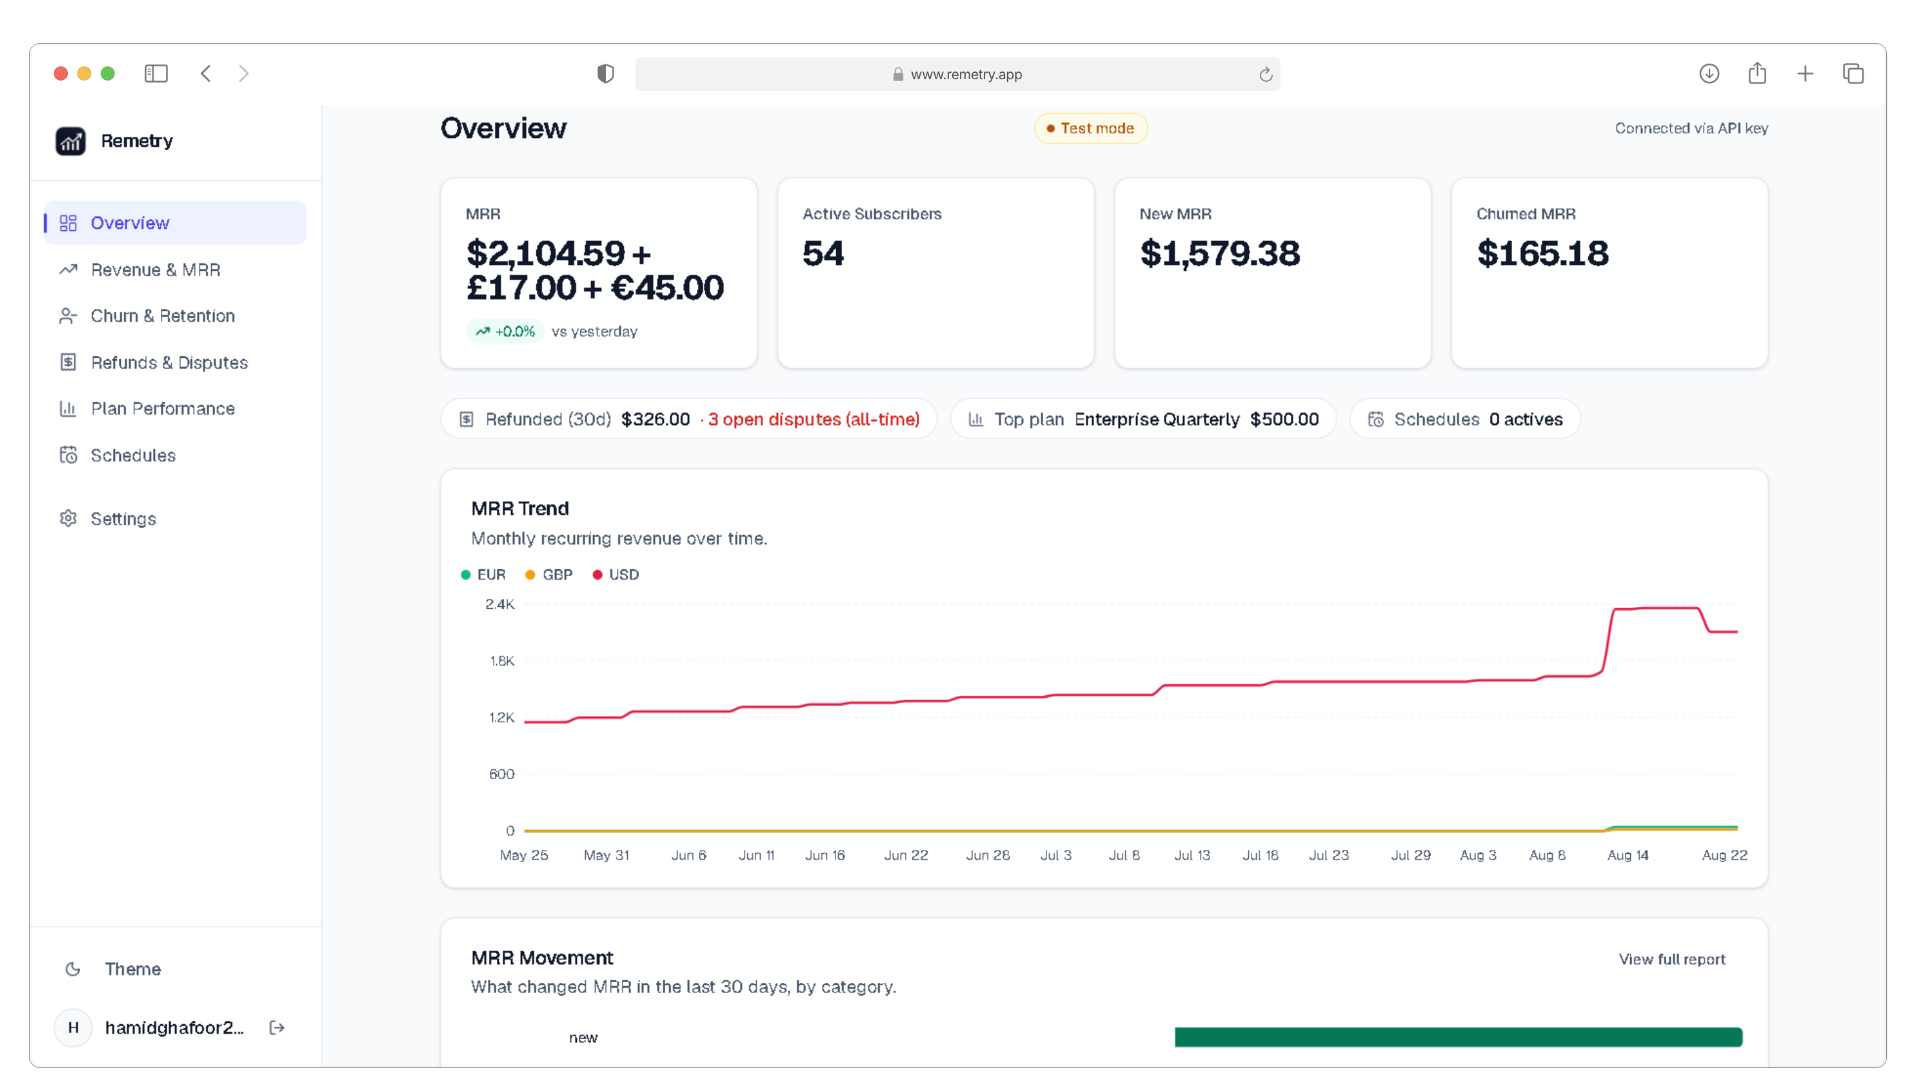Click the Schedules calendar icon in sidebar

(x=68, y=456)
